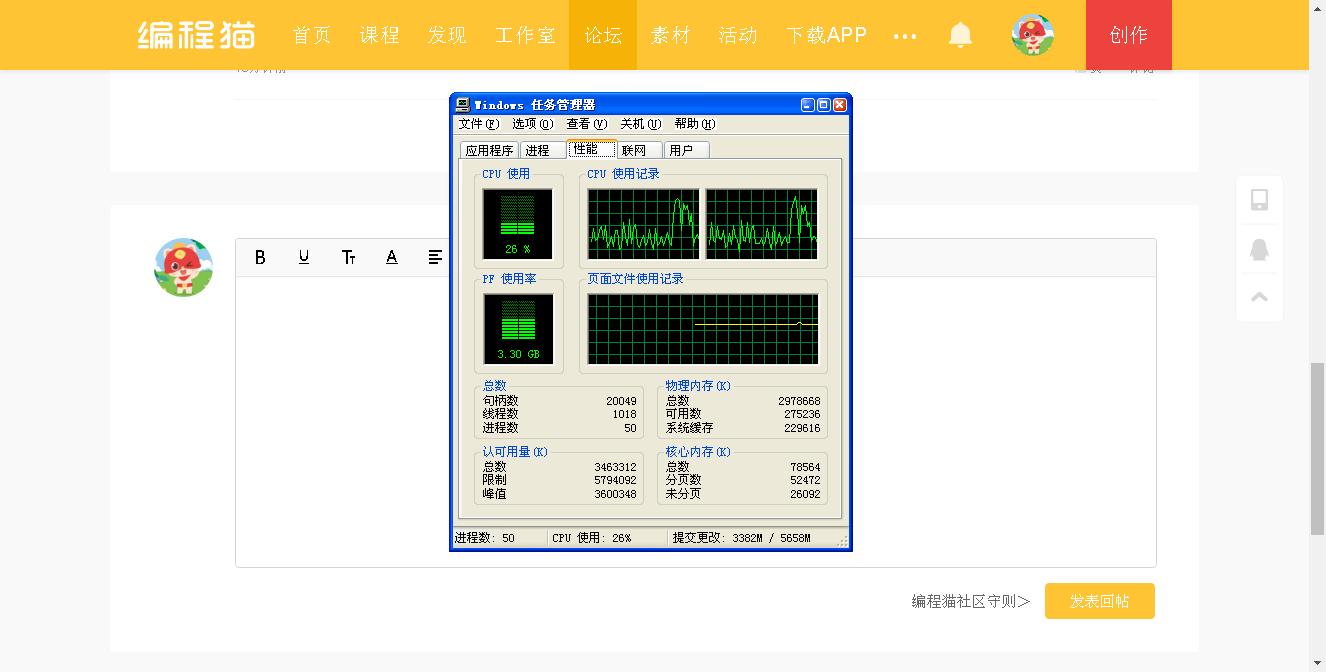This screenshot has height=672, width=1326.
Task: Click the Task Manager title bar text
Action: (534, 105)
